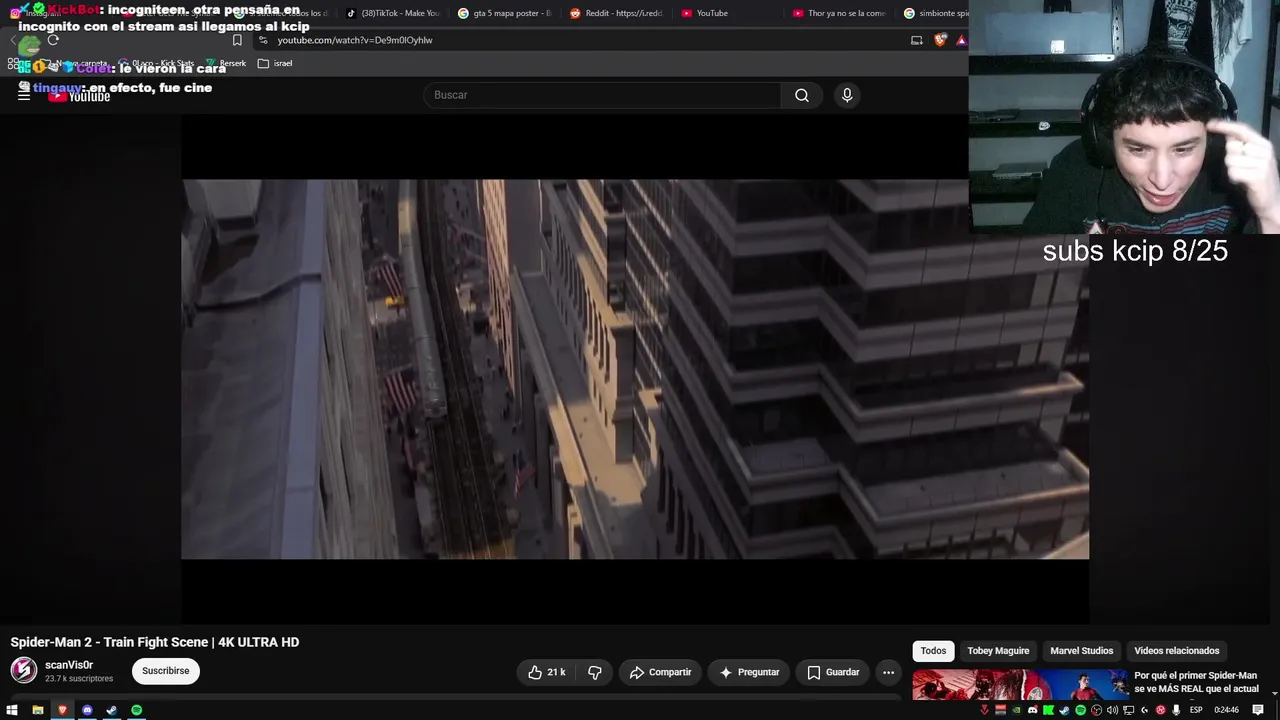This screenshot has width=1280, height=720.
Task: Click the Spider-Man train fight video player
Action: point(635,369)
